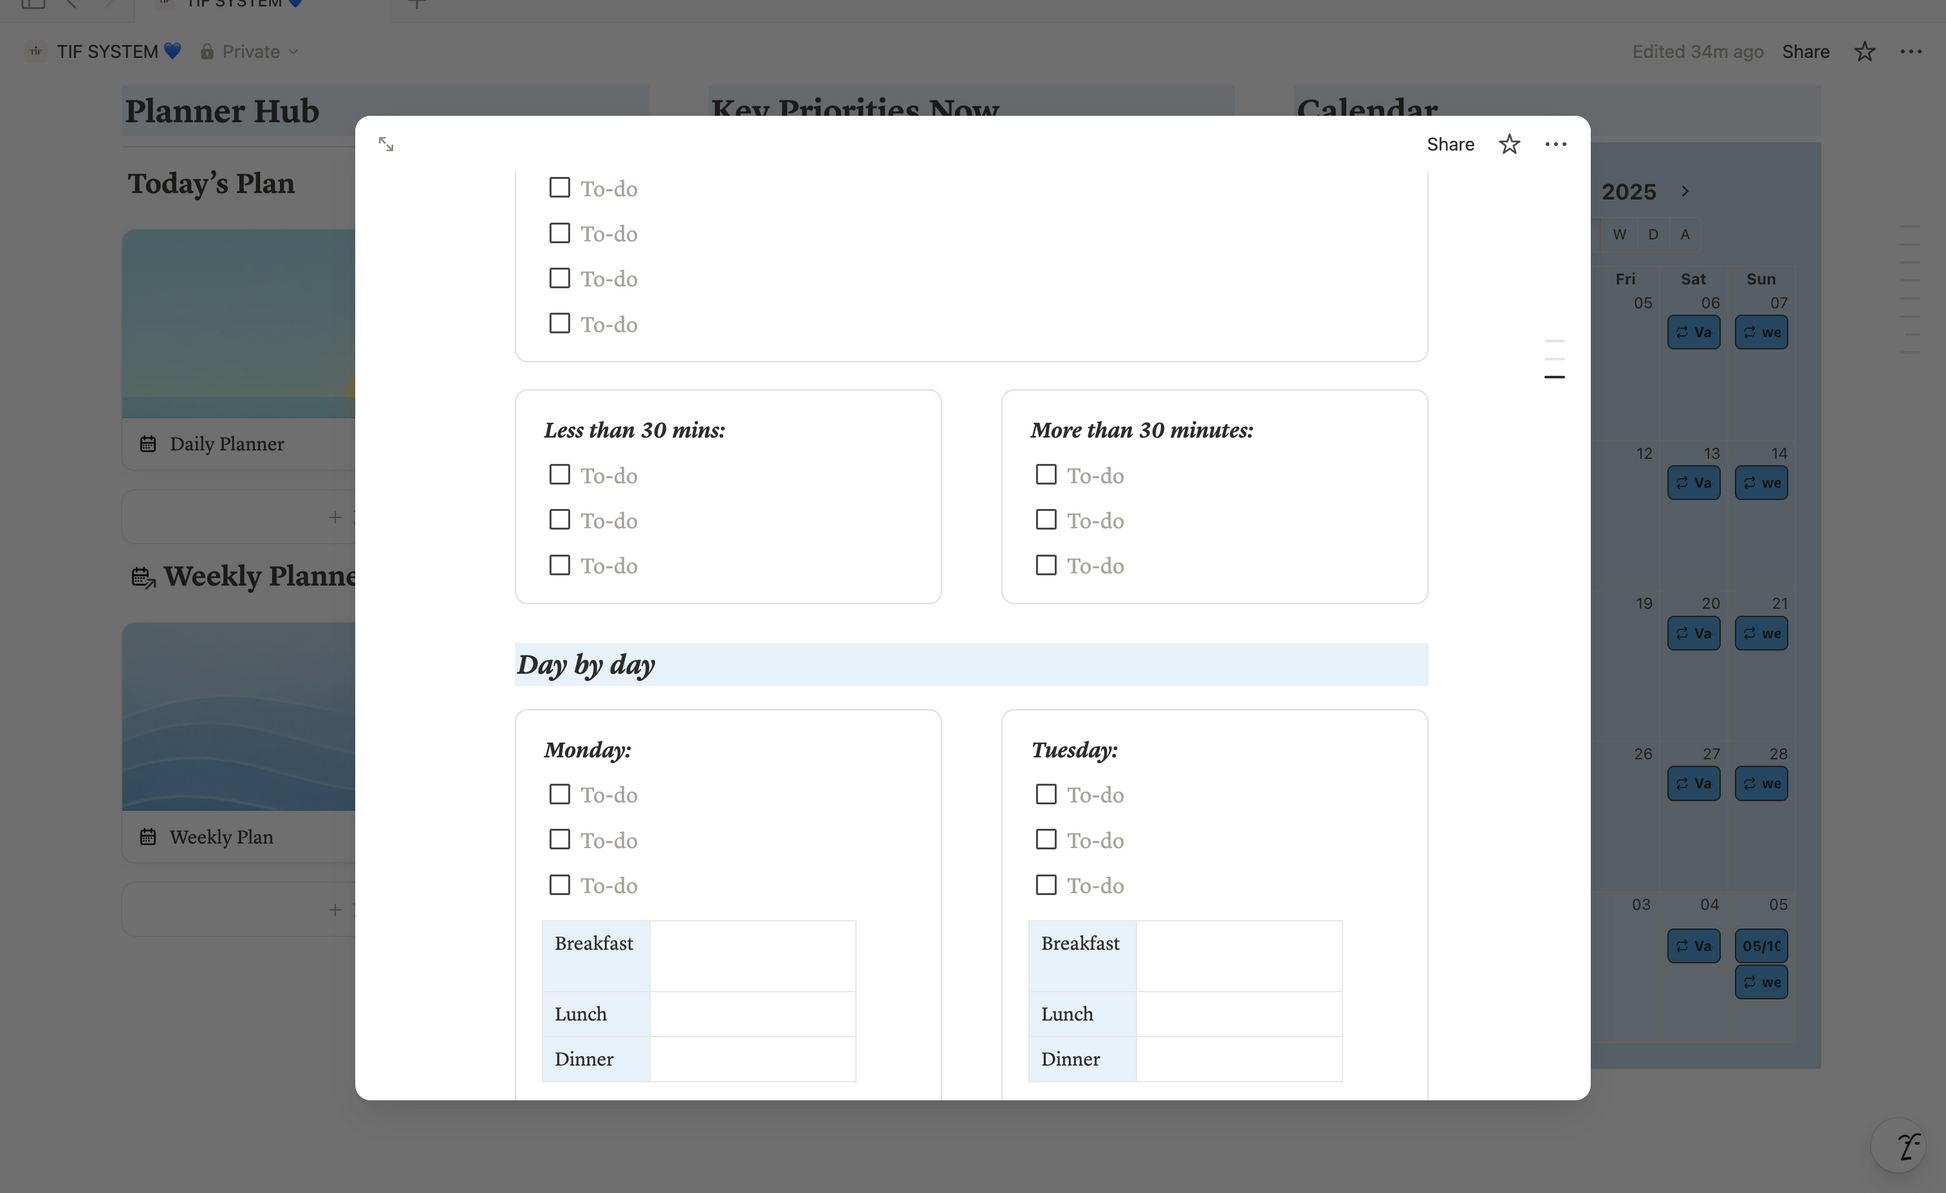Check the first Tuesday to-do checkbox
The image size is (1946, 1193).
click(1046, 794)
